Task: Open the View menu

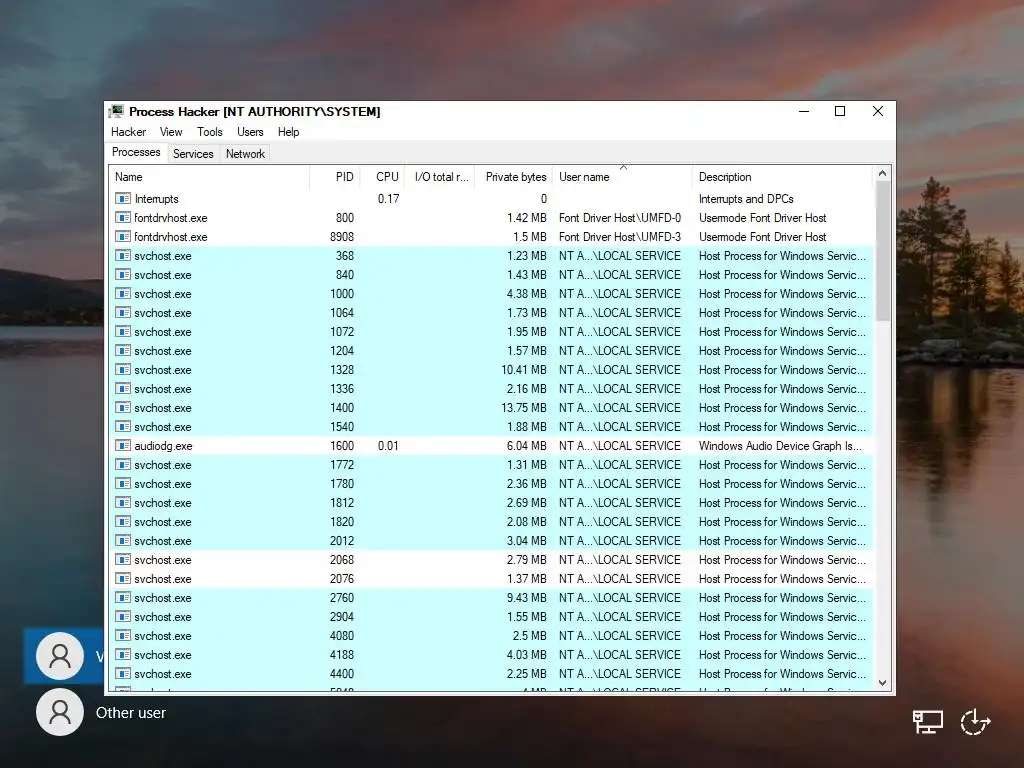Action: pos(171,132)
